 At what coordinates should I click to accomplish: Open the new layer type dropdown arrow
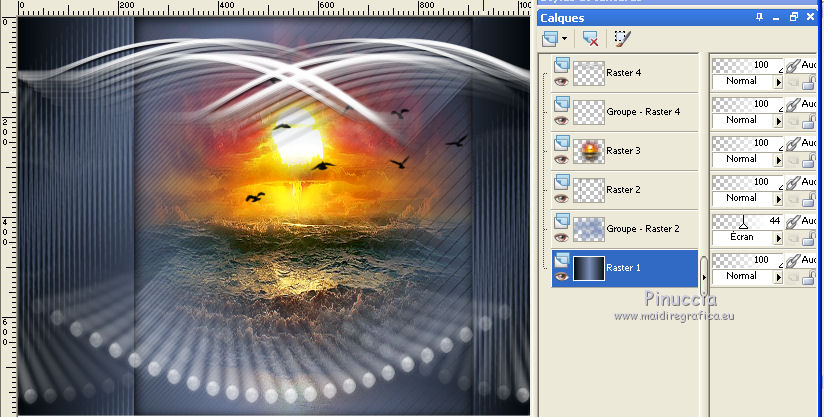click(x=565, y=38)
